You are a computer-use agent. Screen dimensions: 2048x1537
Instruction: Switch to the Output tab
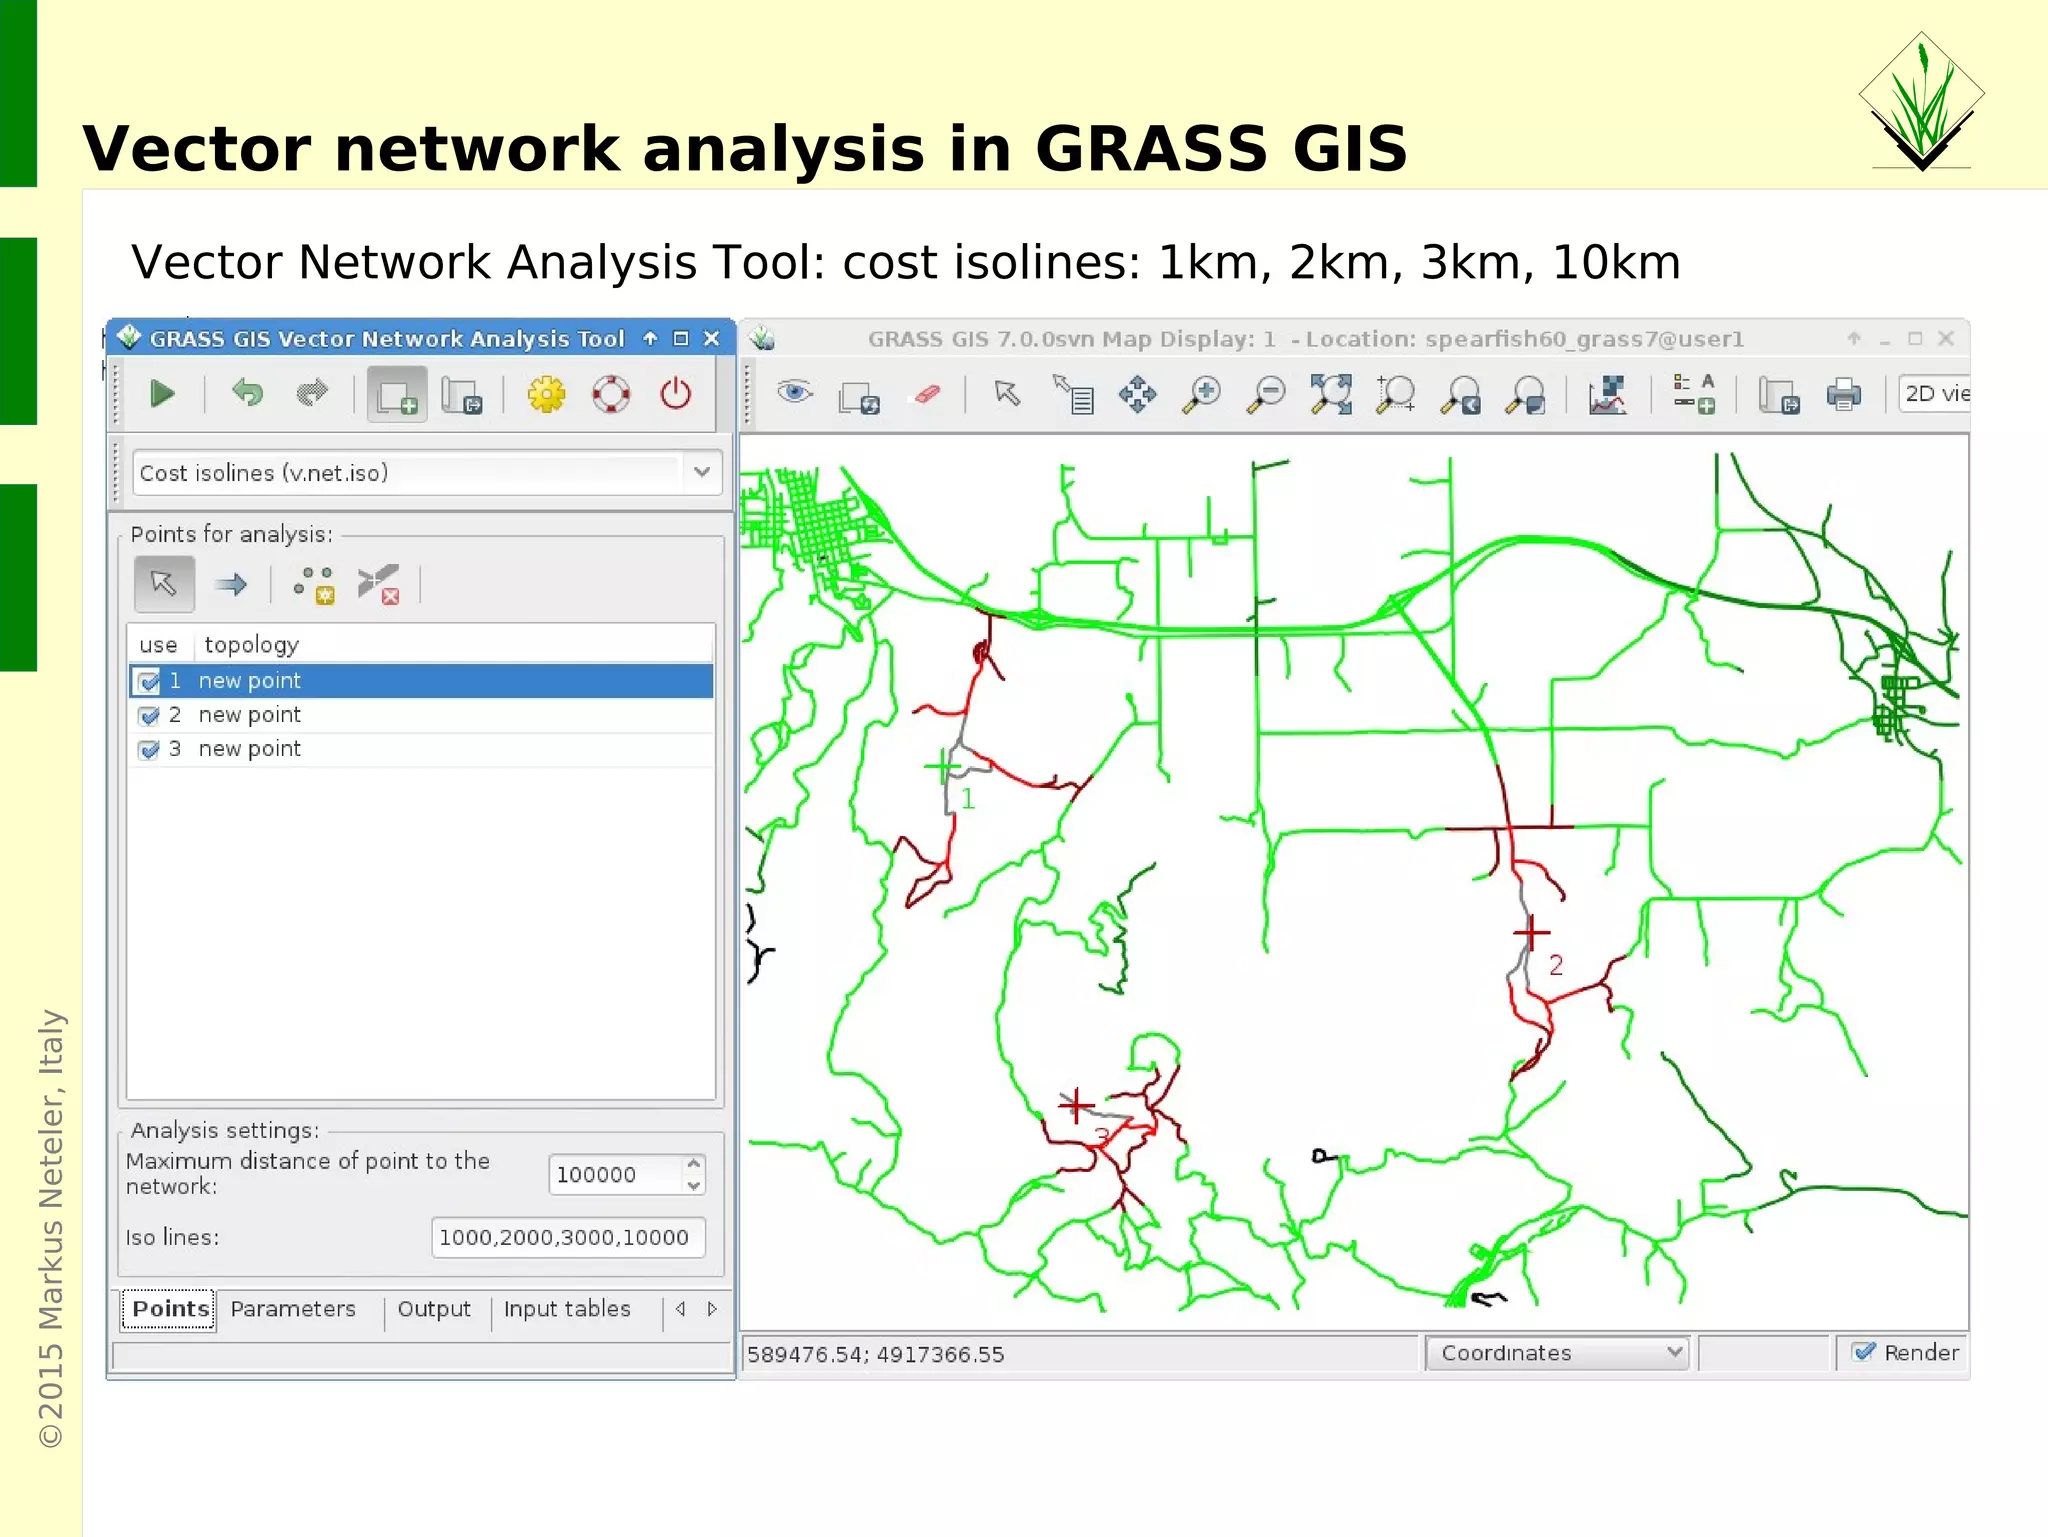click(434, 1309)
